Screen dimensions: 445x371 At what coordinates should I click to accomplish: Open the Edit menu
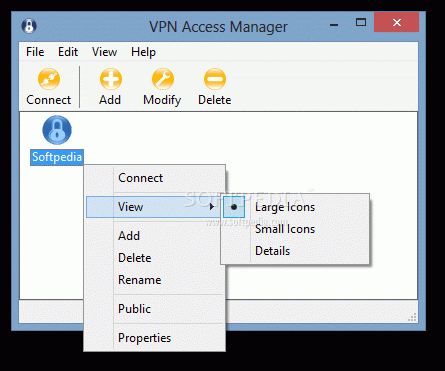(x=68, y=52)
